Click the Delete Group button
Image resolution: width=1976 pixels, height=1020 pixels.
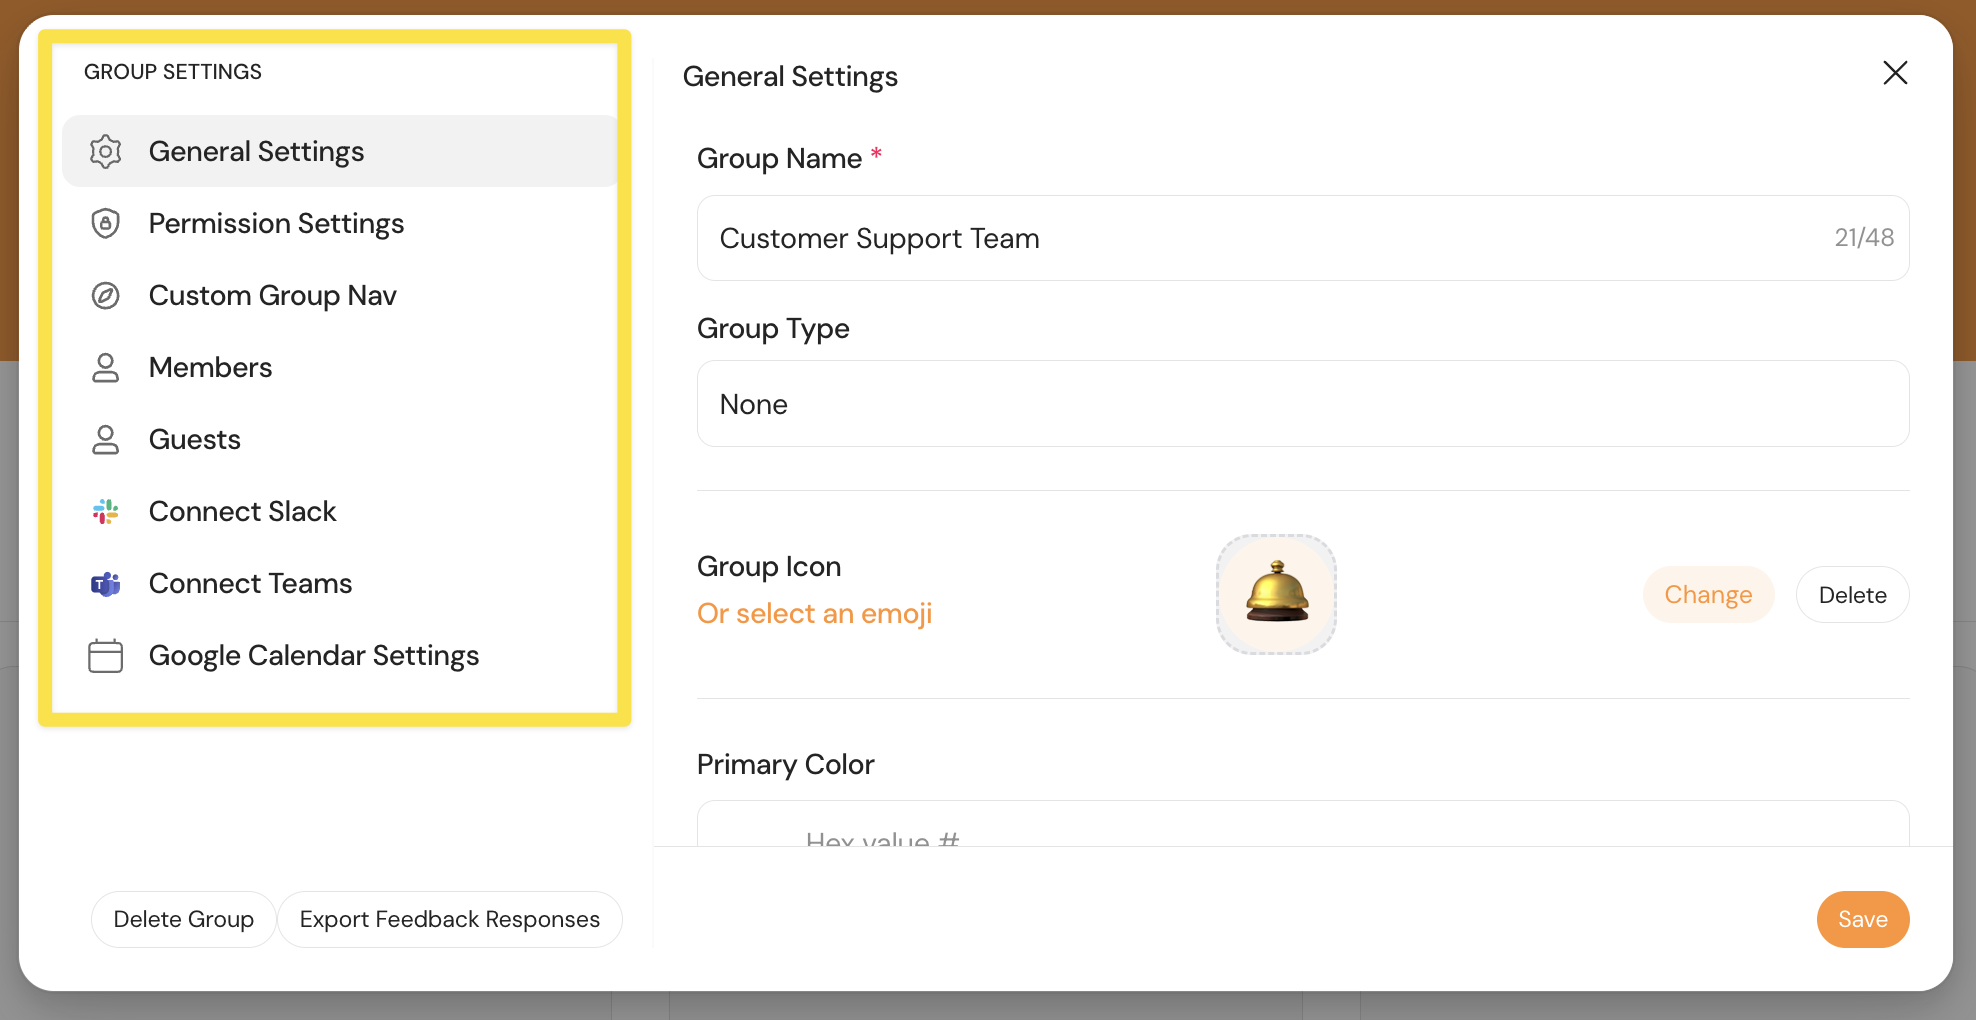click(183, 919)
